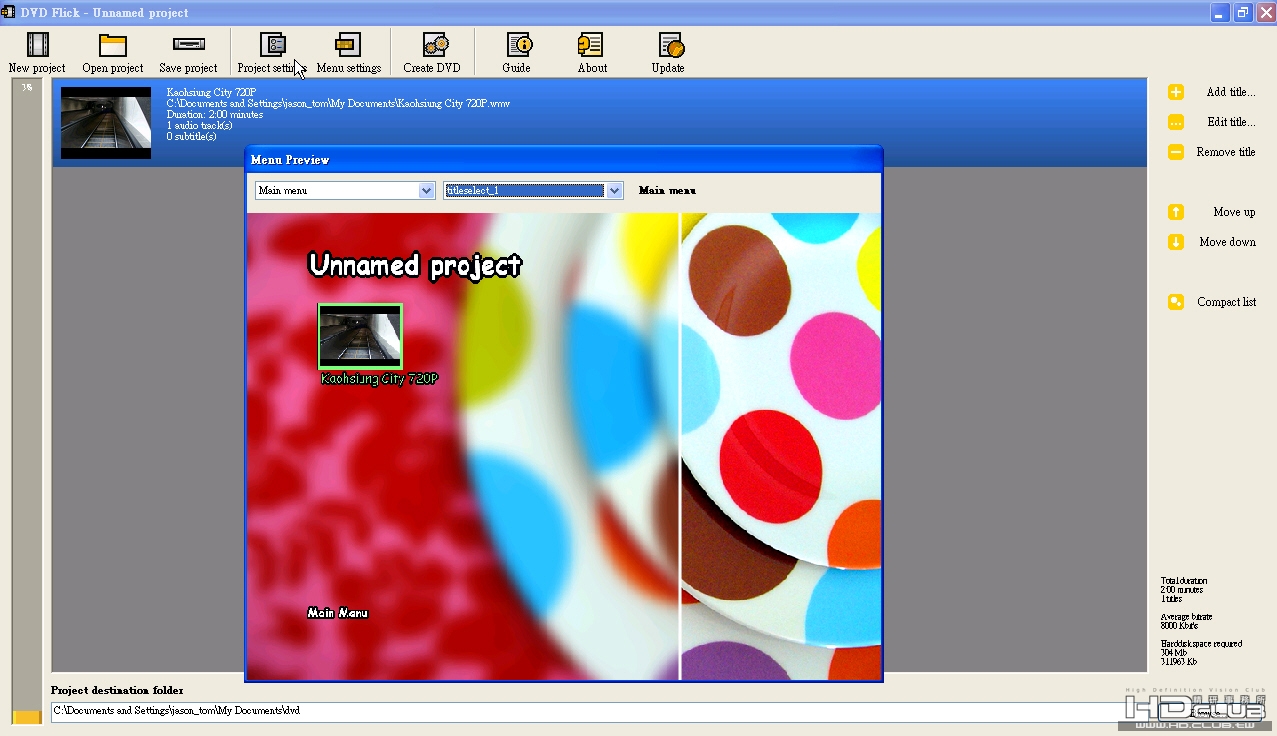Open project via the folder icon

tap(113, 45)
